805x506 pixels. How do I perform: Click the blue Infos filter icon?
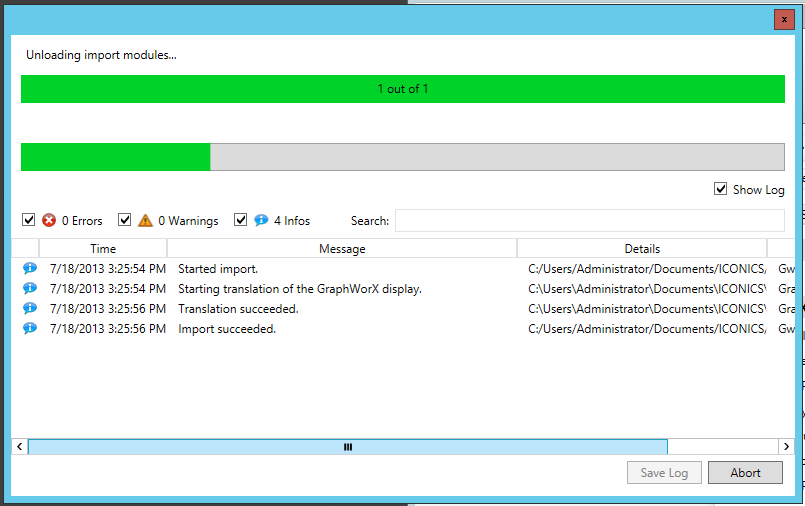[261, 220]
